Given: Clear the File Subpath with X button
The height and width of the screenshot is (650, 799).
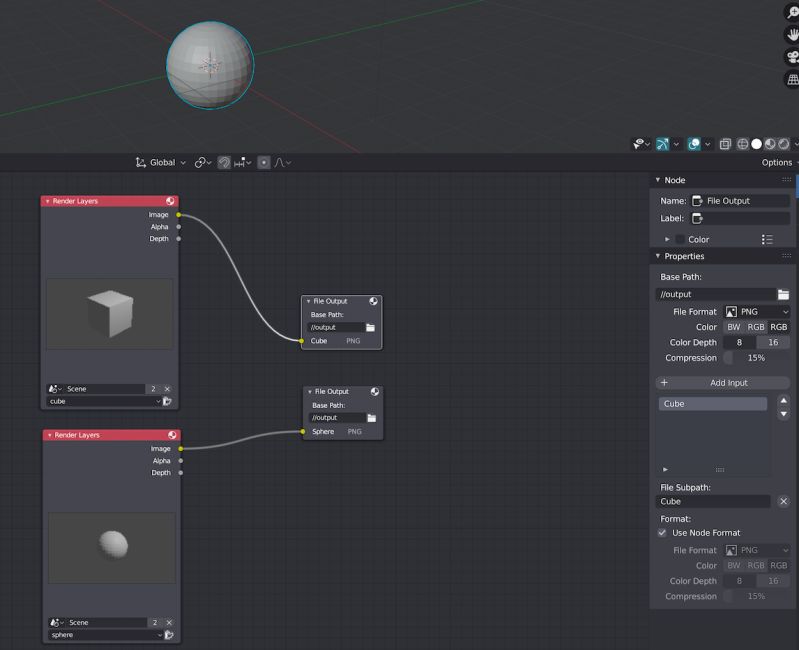Looking at the screenshot, I should point(784,501).
